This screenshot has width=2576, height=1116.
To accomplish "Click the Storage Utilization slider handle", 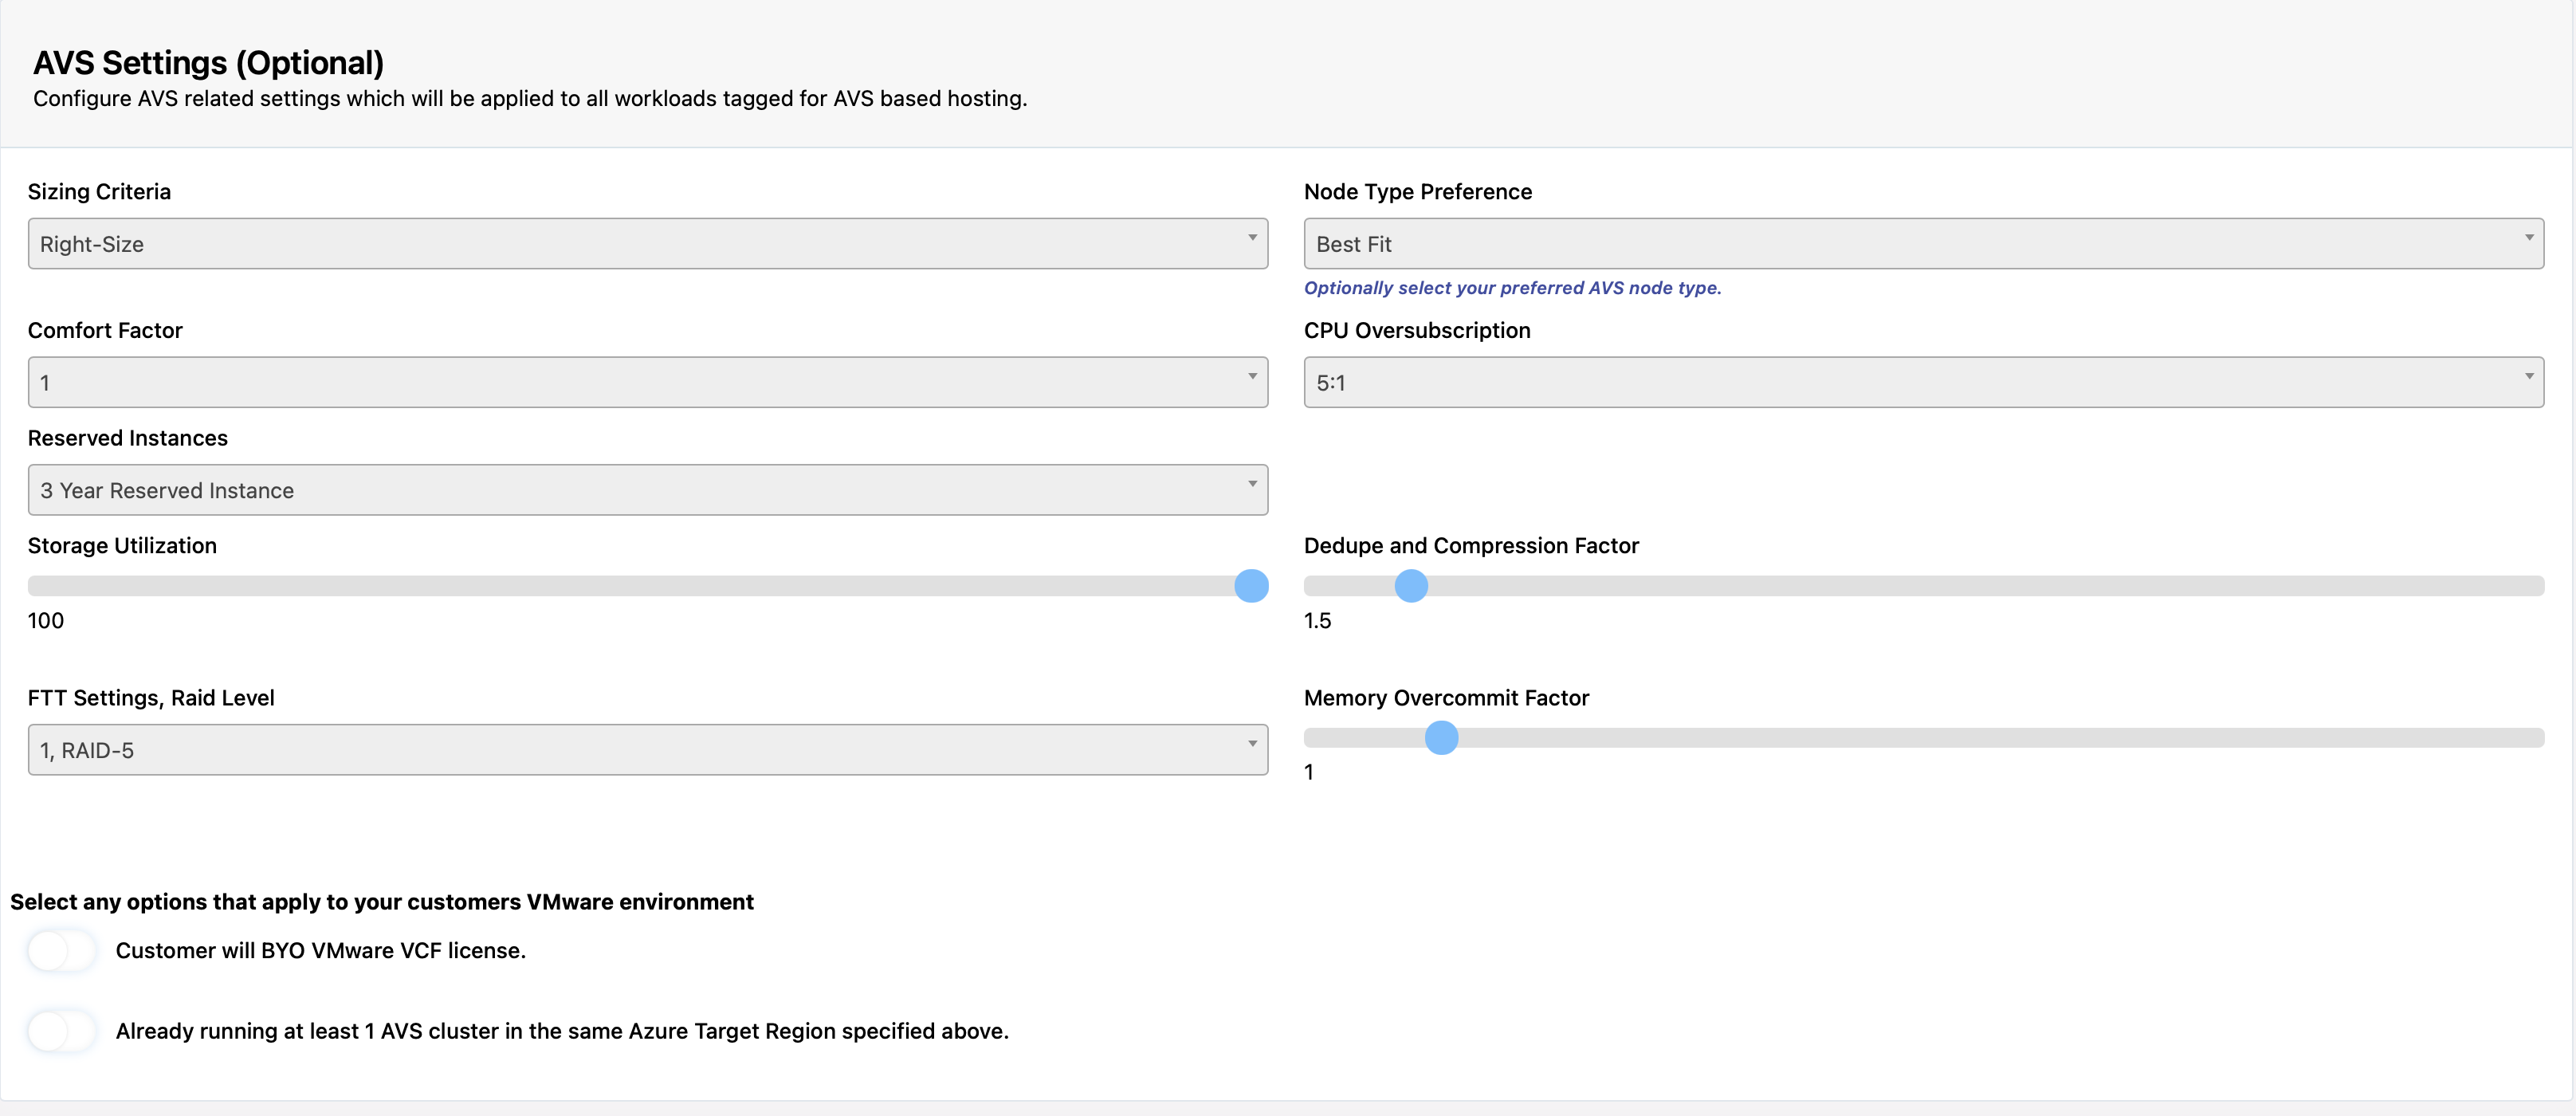I will point(1251,586).
